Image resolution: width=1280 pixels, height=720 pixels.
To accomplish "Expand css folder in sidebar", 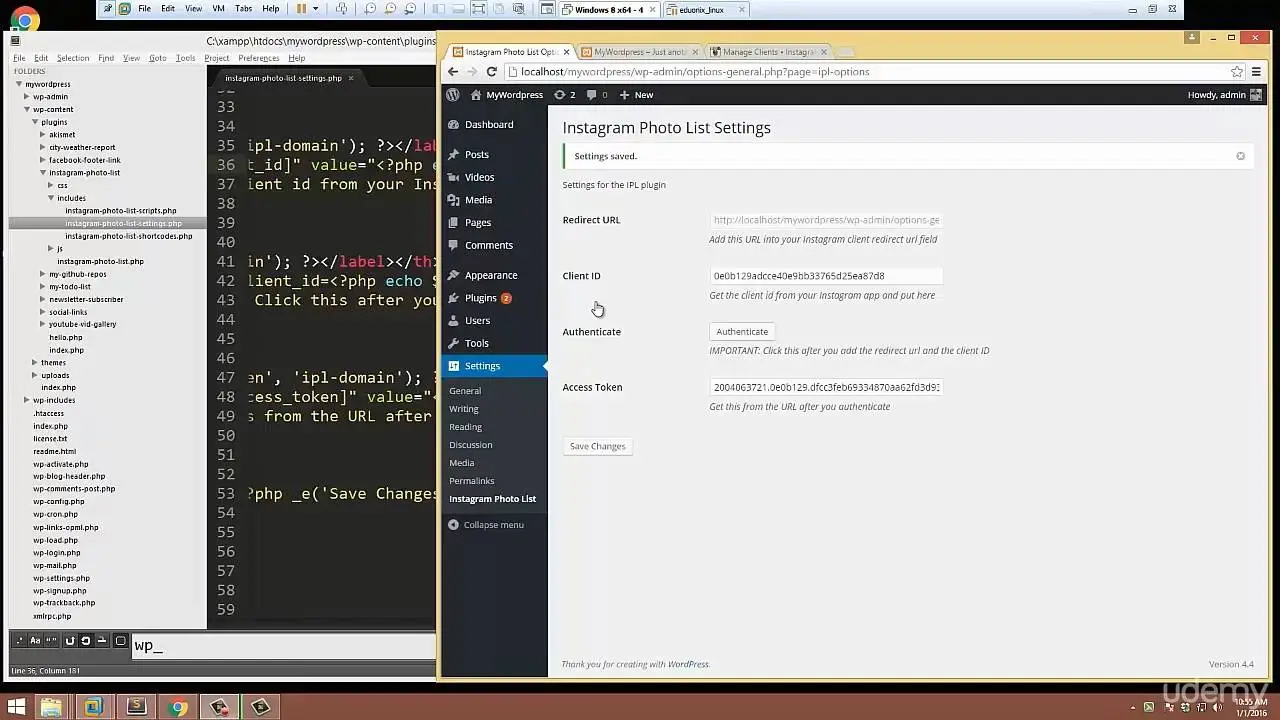I will 51,185.
